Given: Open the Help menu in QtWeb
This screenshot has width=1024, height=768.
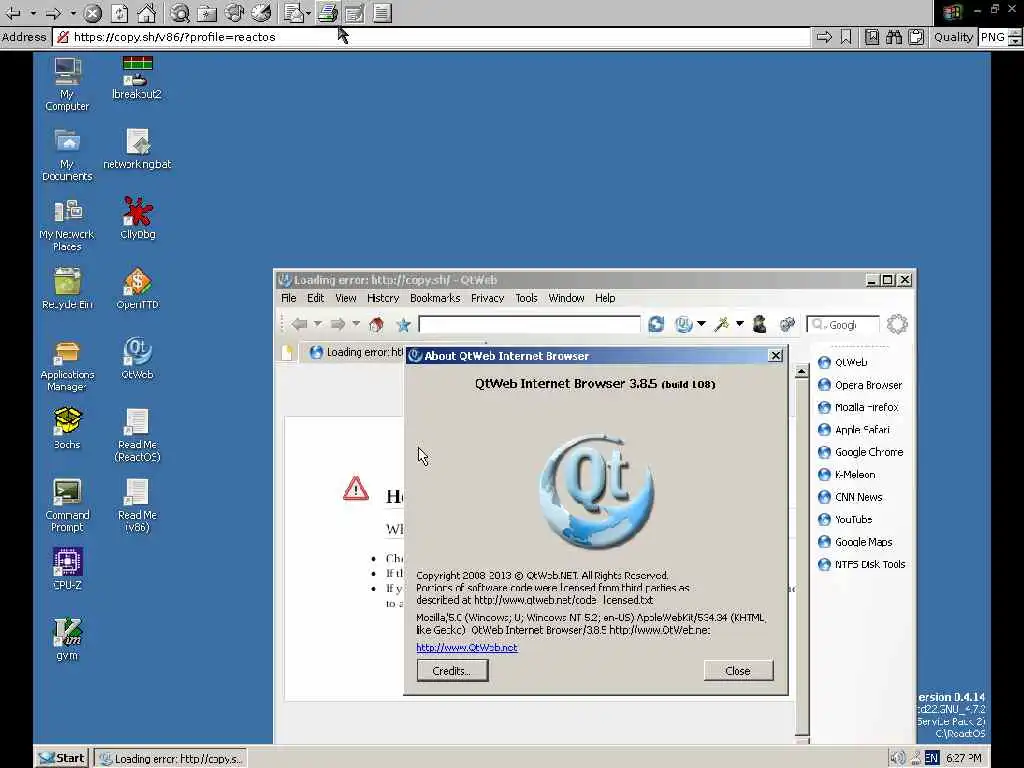Looking at the screenshot, I should (605, 298).
